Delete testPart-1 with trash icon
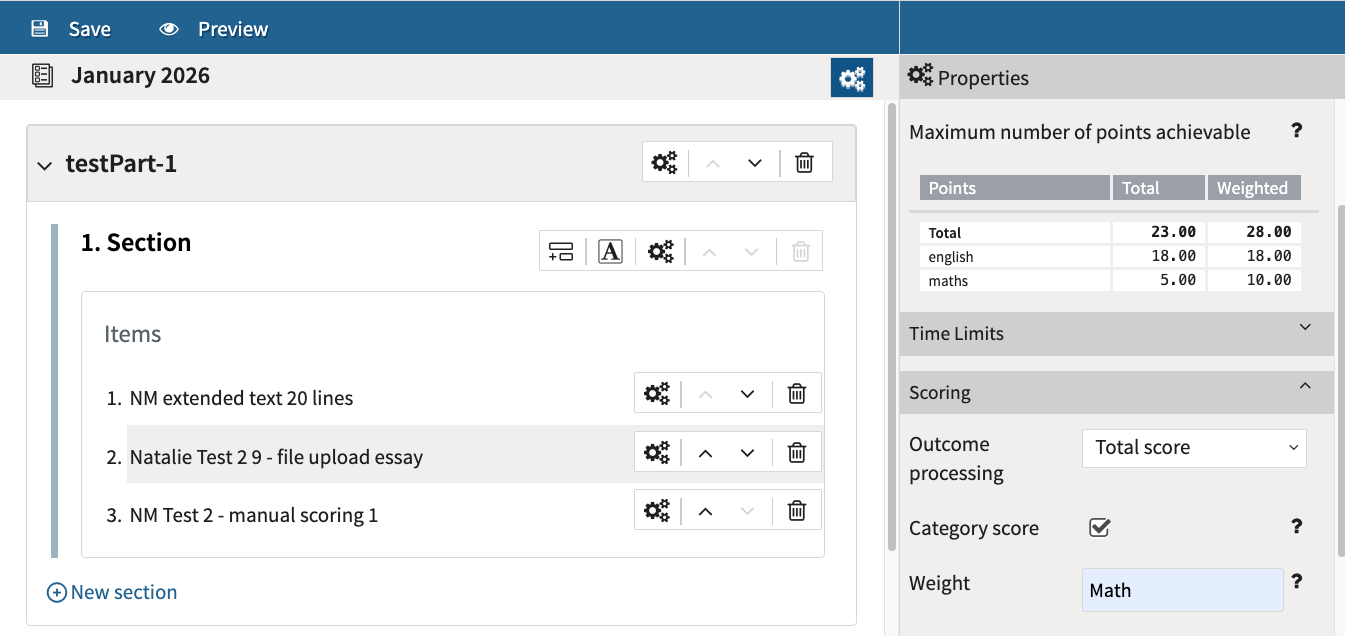Screen dimensions: 1345x636 point(804,163)
